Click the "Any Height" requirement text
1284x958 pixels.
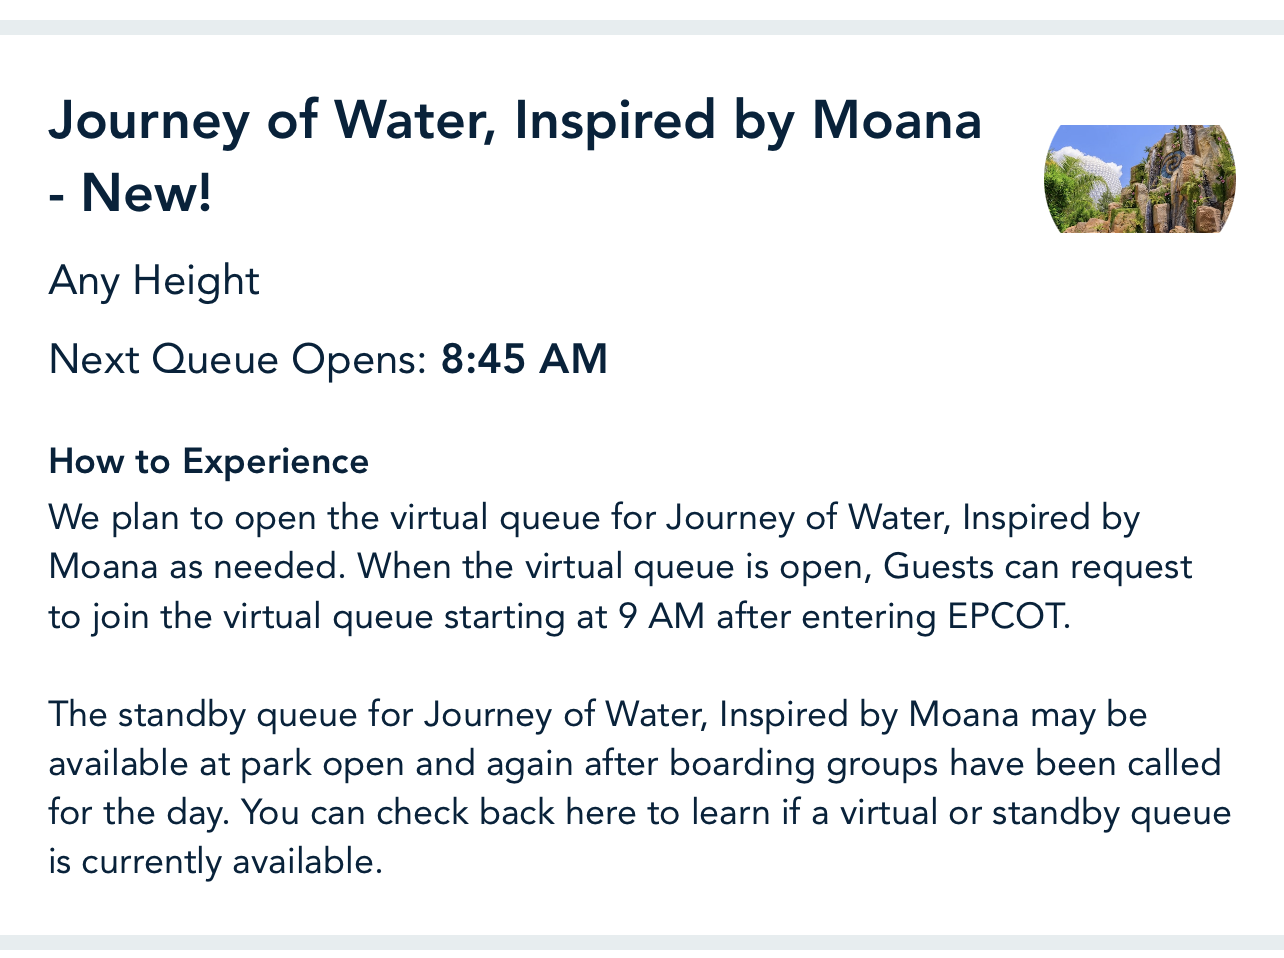click(x=154, y=281)
